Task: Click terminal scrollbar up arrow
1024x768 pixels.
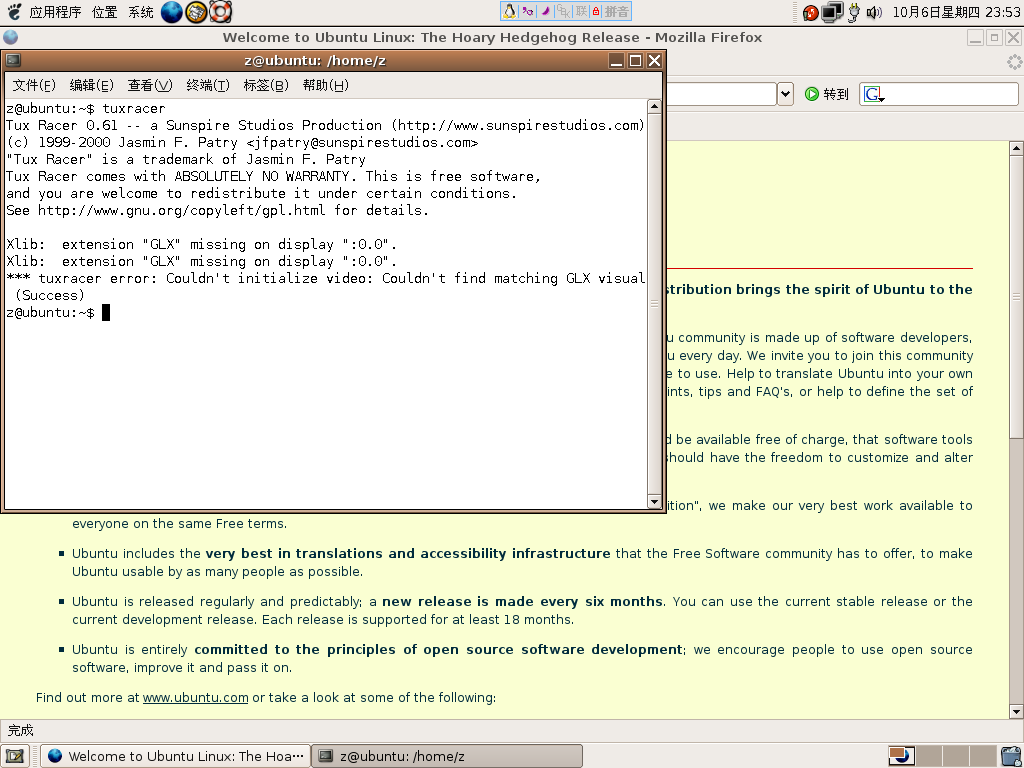Action: [x=654, y=106]
